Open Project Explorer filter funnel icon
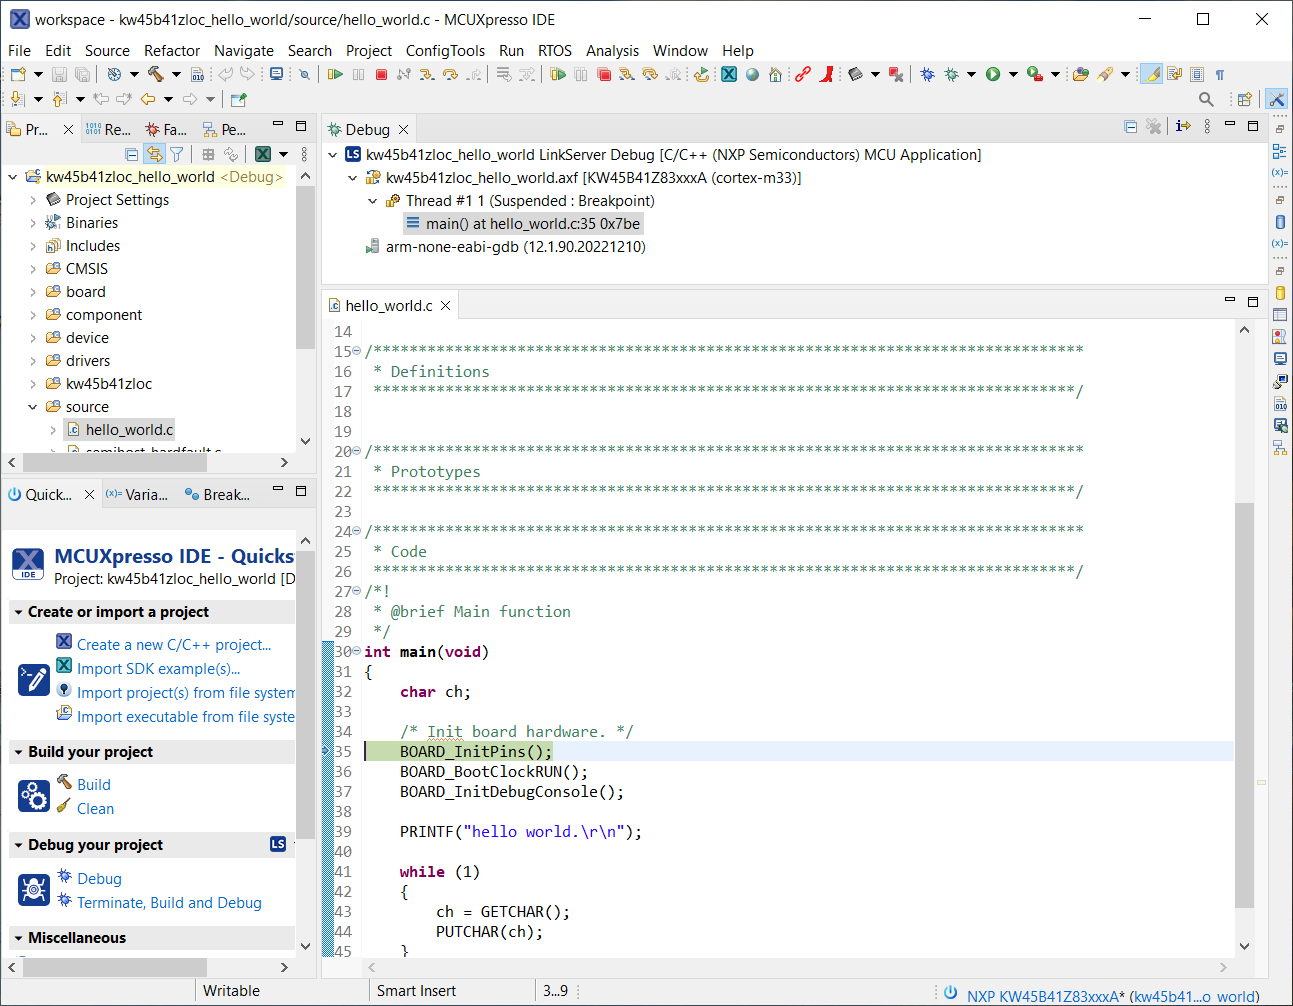 (x=177, y=154)
